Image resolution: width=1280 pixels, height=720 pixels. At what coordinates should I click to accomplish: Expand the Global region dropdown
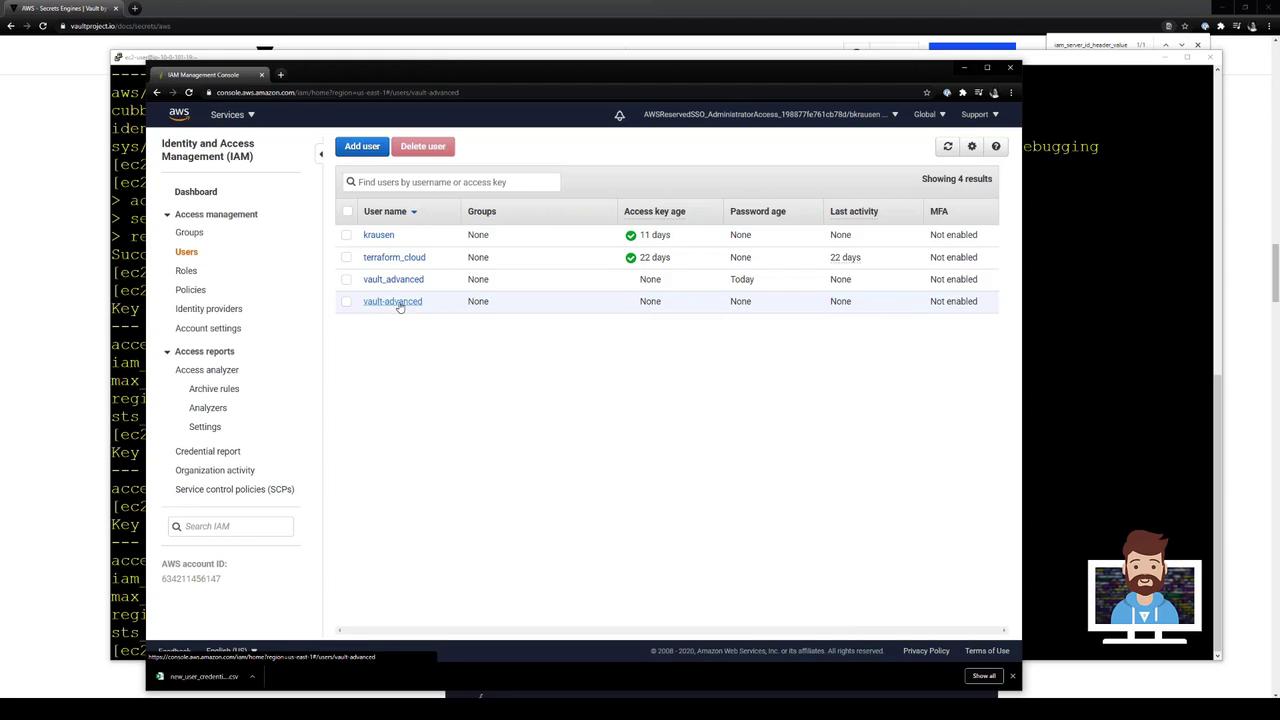929,115
